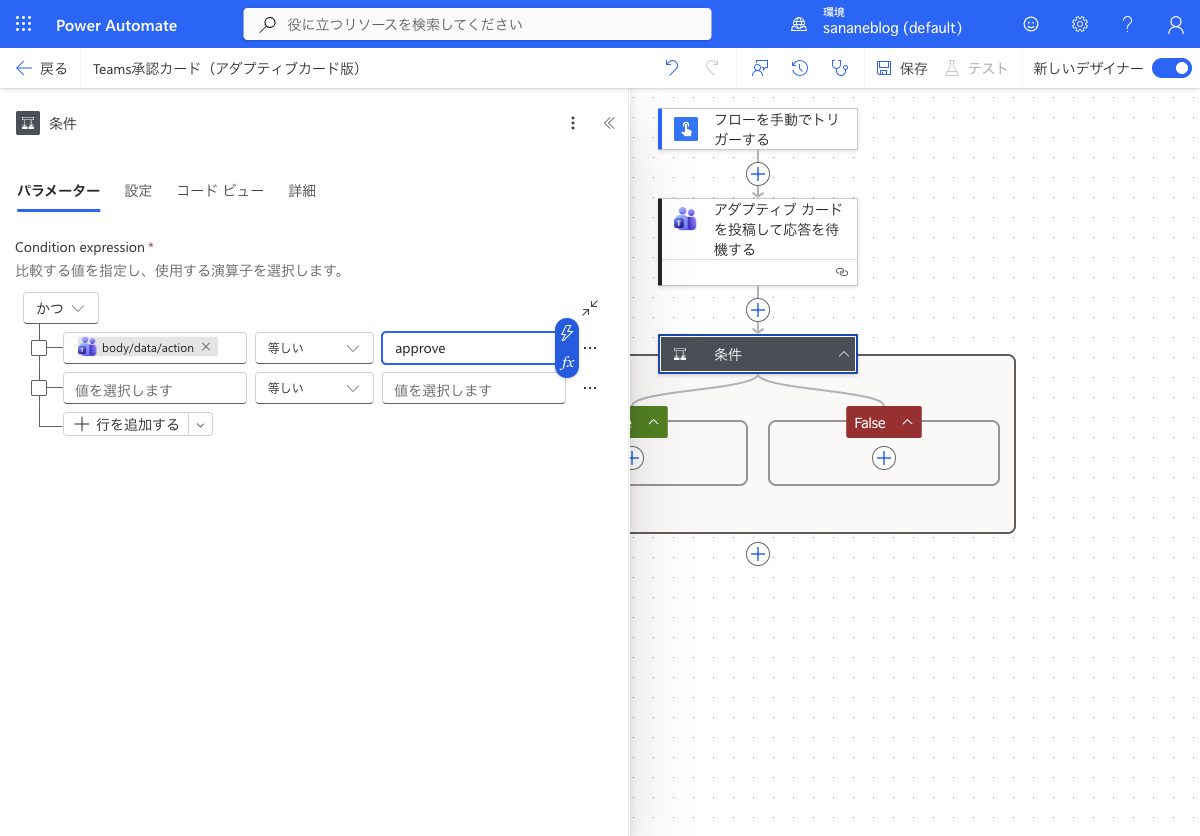
Task: Switch to the 詳細 tab
Action: (x=302, y=191)
